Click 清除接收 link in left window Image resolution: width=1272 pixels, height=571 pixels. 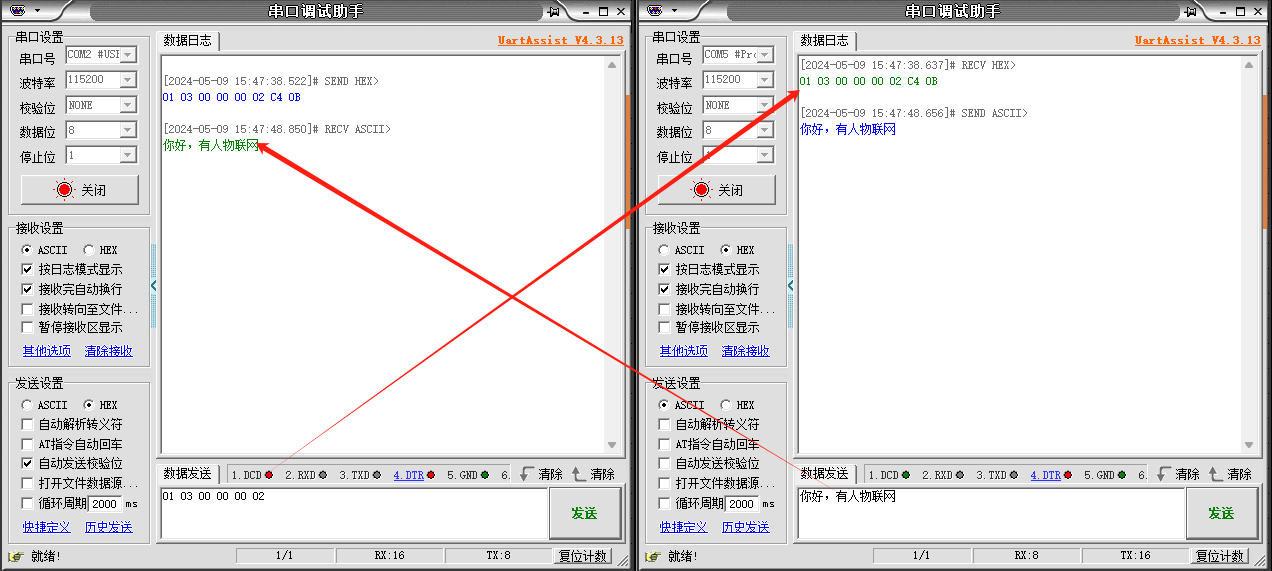pos(108,351)
